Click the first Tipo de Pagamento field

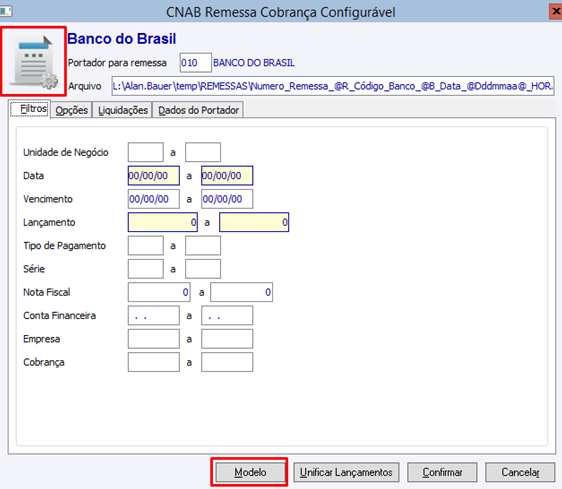146,246
